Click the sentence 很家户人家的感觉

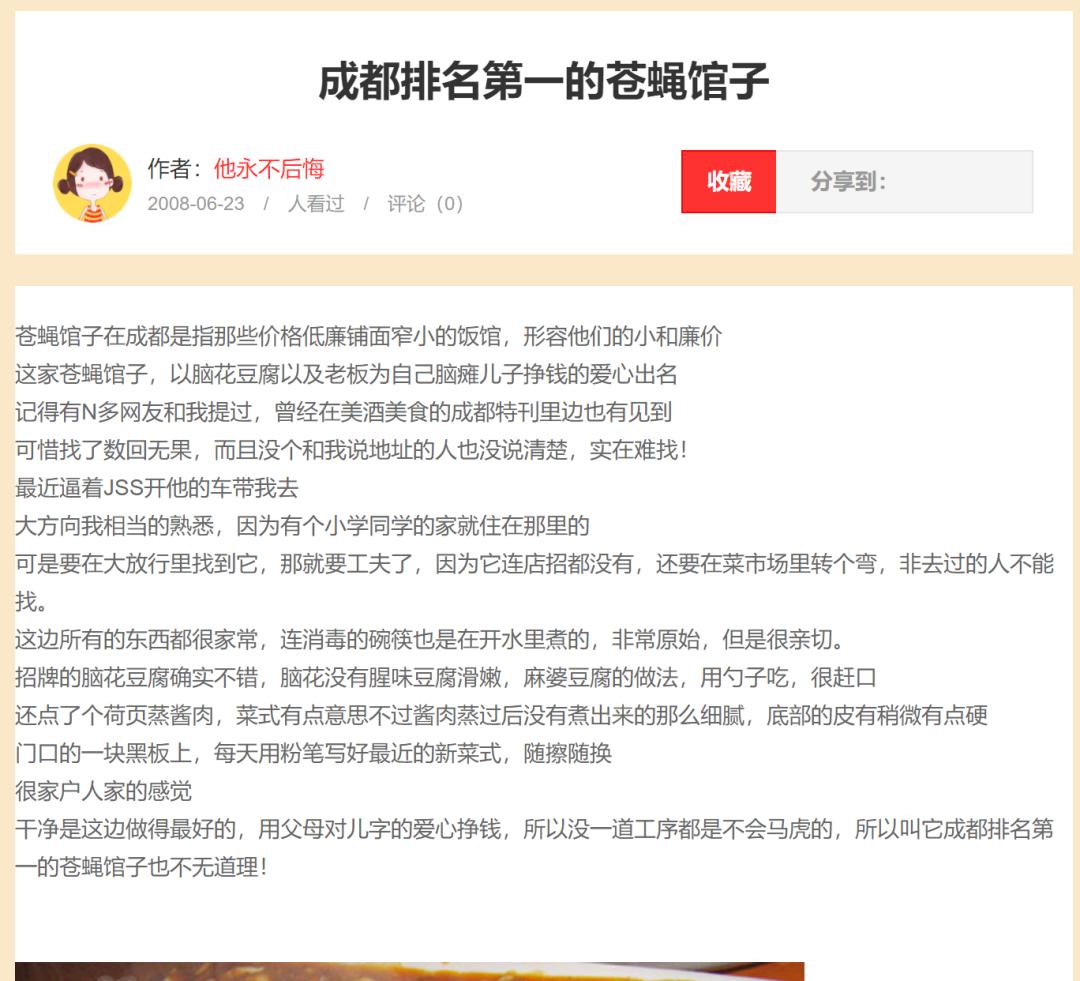point(103,791)
